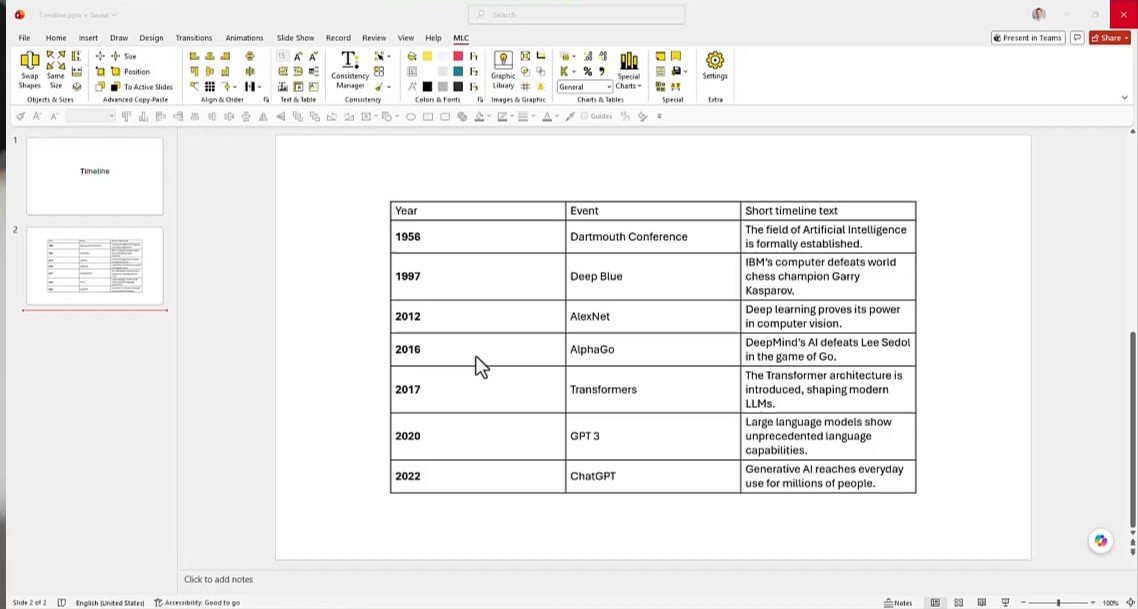The width and height of the screenshot is (1138, 609).
Task: Click 'Click to add notes' area
Action: [218, 579]
